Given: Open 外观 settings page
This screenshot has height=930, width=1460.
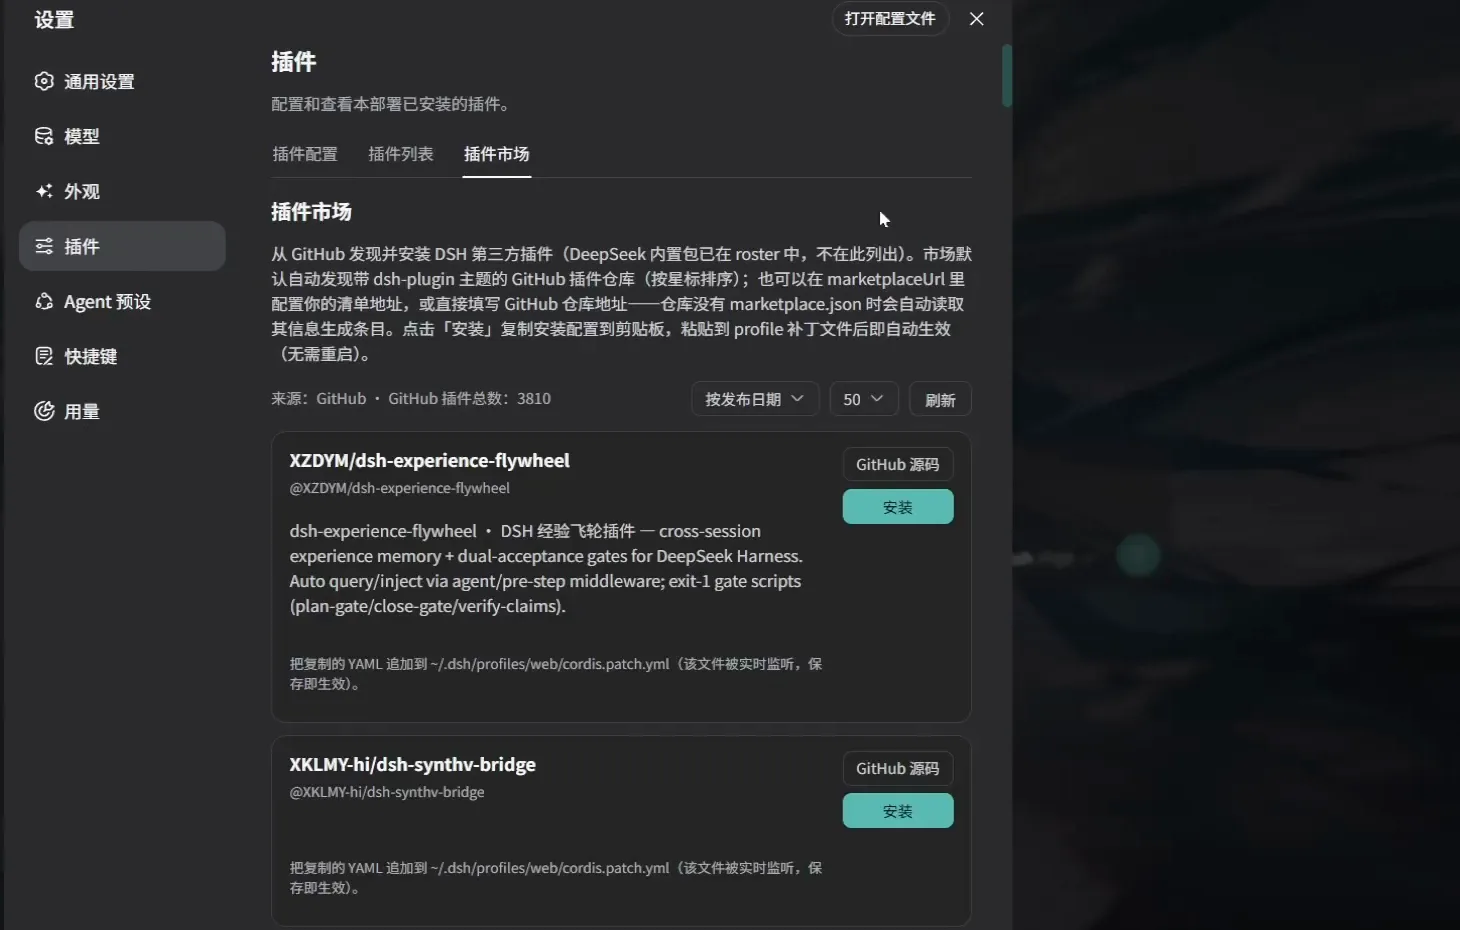Looking at the screenshot, I should (122, 191).
